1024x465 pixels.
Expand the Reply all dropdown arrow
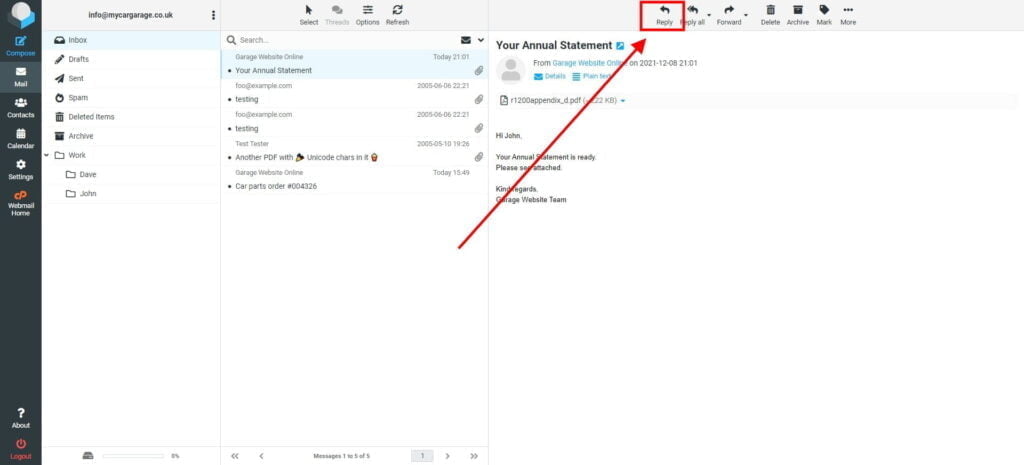click(709, 15)
